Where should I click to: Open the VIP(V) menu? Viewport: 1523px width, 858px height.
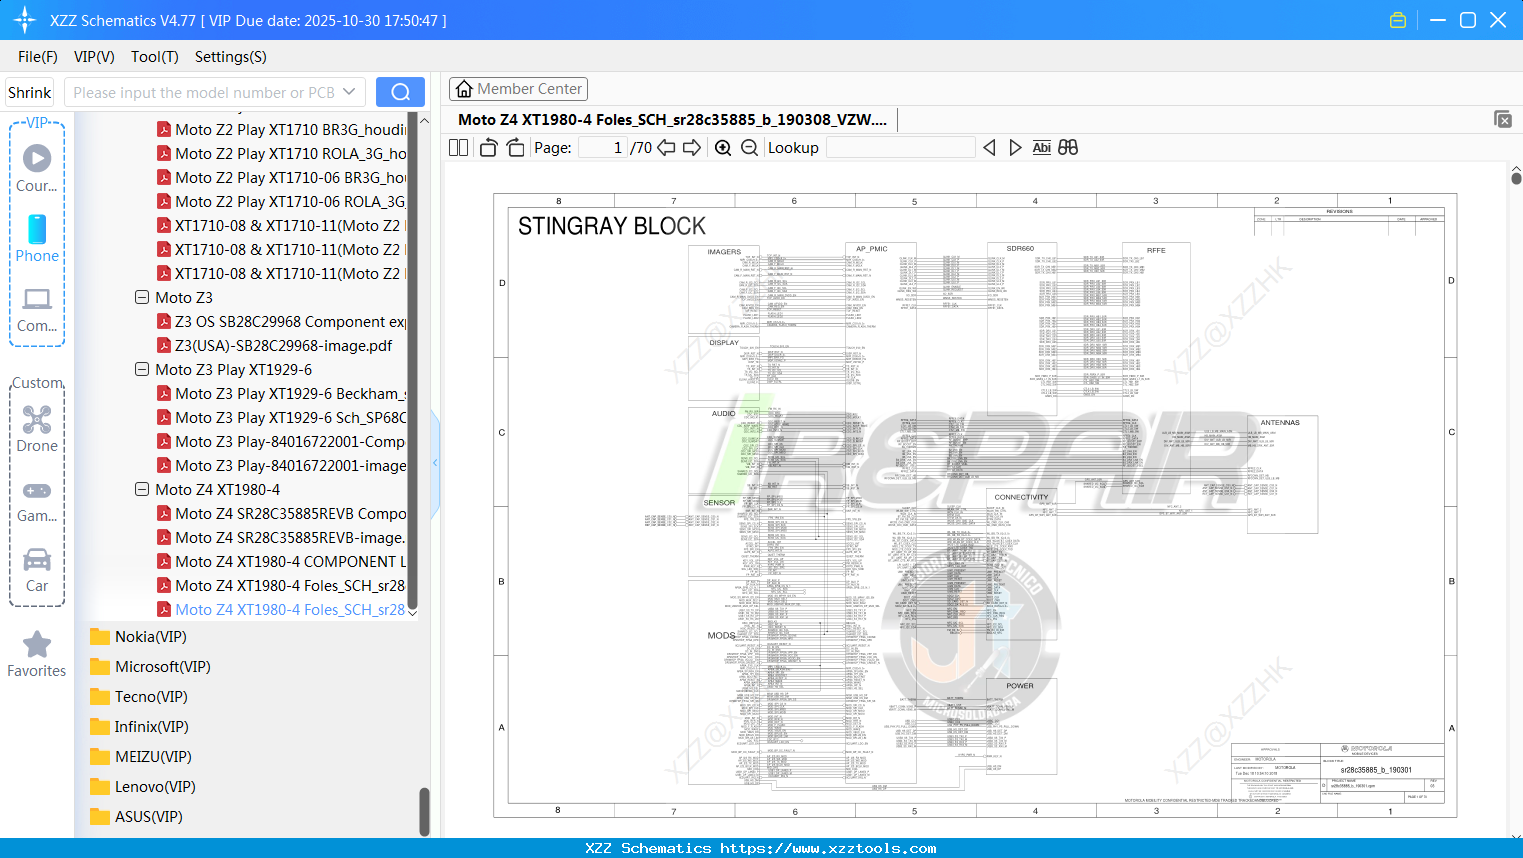tap(94, 57)
